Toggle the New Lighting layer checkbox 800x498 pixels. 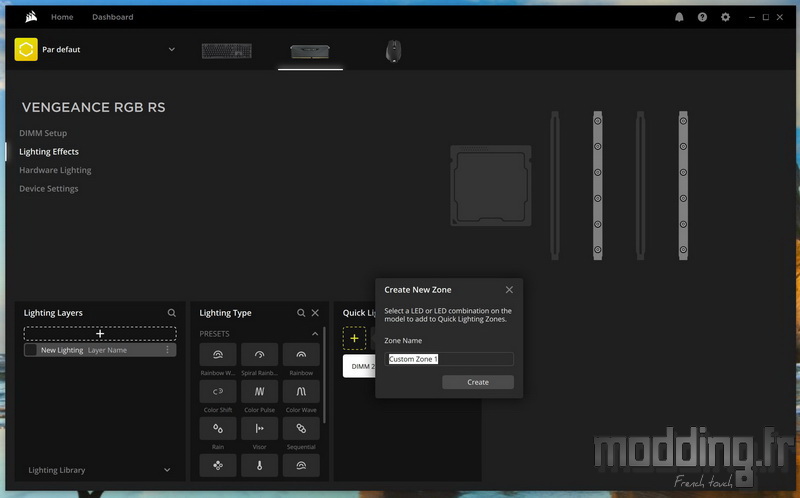[31, 350]
